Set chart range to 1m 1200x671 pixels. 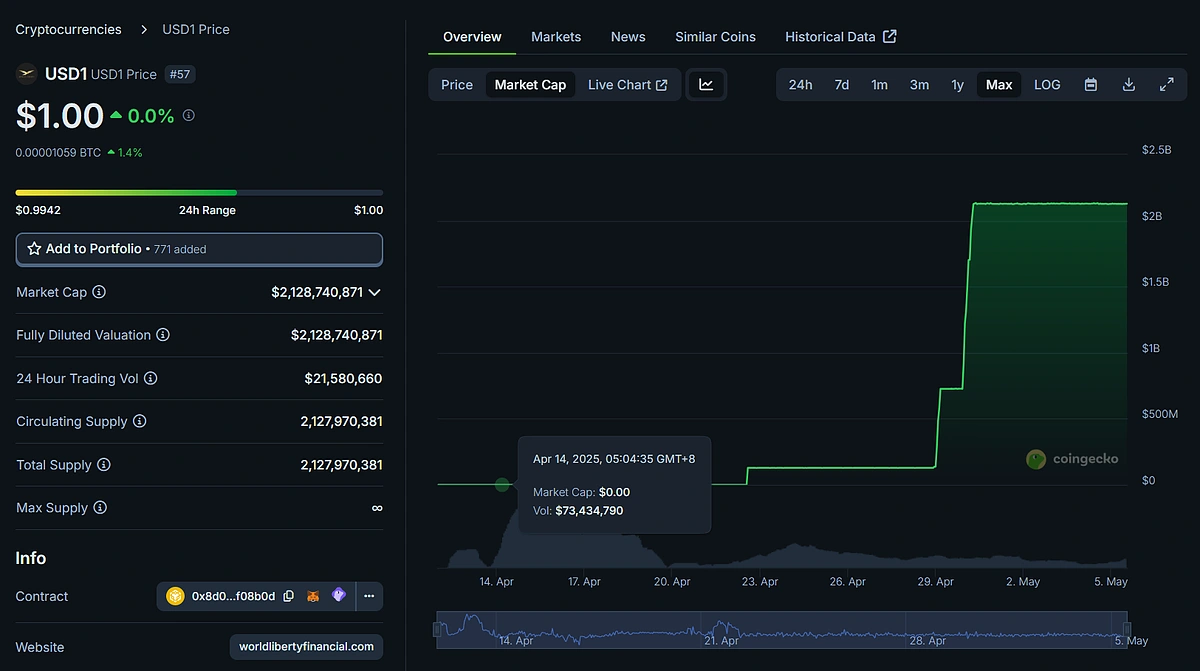pos(880,85)
